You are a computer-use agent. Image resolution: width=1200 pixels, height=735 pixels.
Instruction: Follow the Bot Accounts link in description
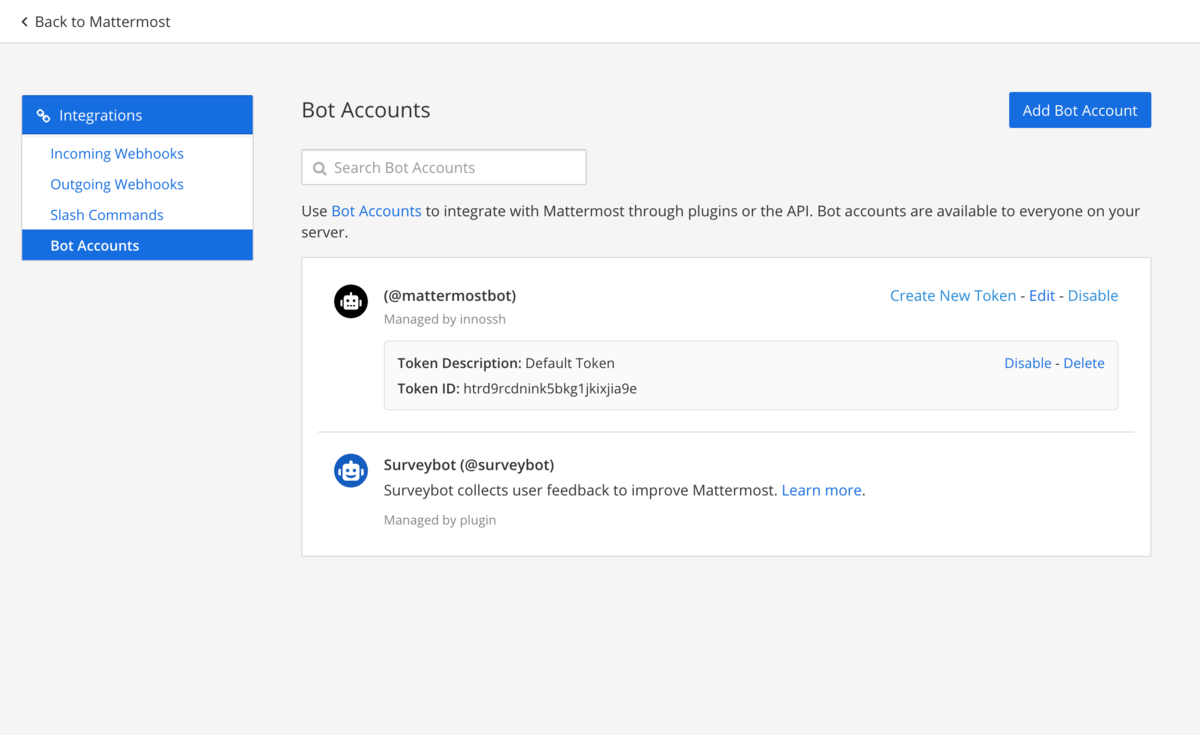tap(376, 211)
